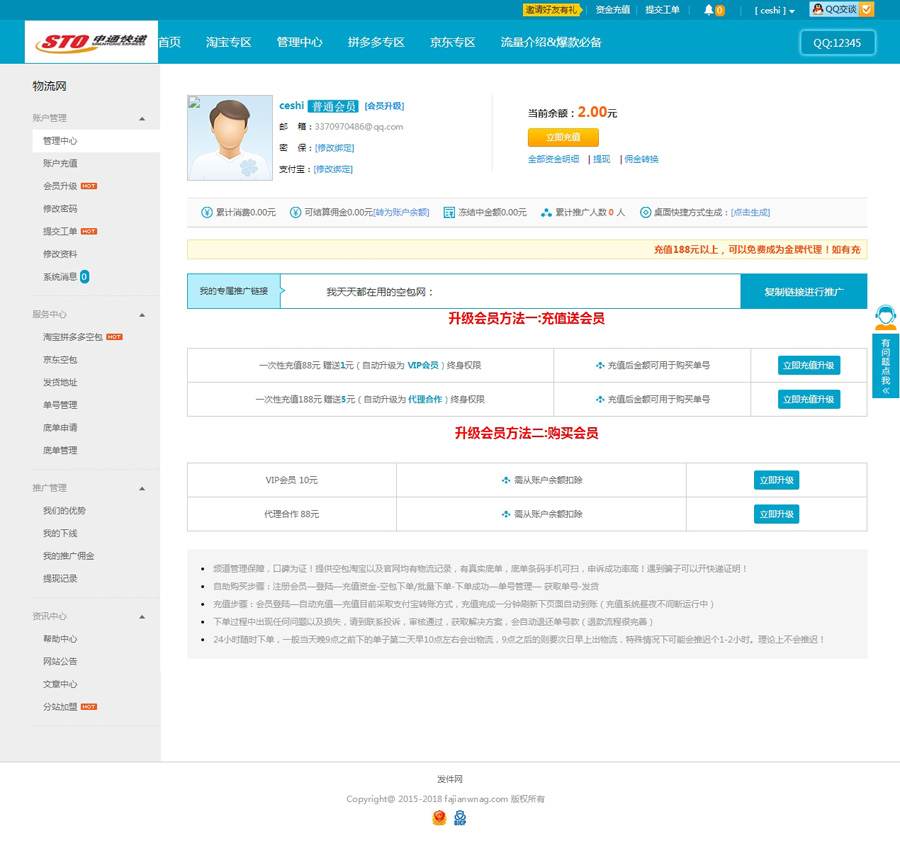Open 淘宝专区 in the top navigation

(229, 43)
